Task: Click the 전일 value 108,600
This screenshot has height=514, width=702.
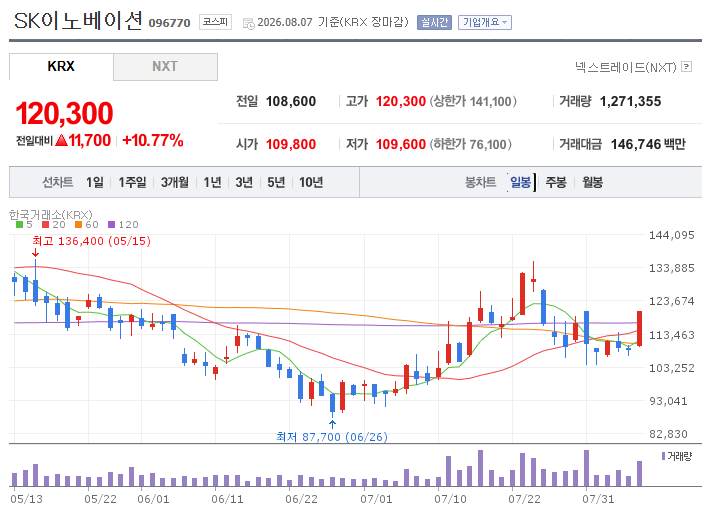Action: (x=291, y=102)
